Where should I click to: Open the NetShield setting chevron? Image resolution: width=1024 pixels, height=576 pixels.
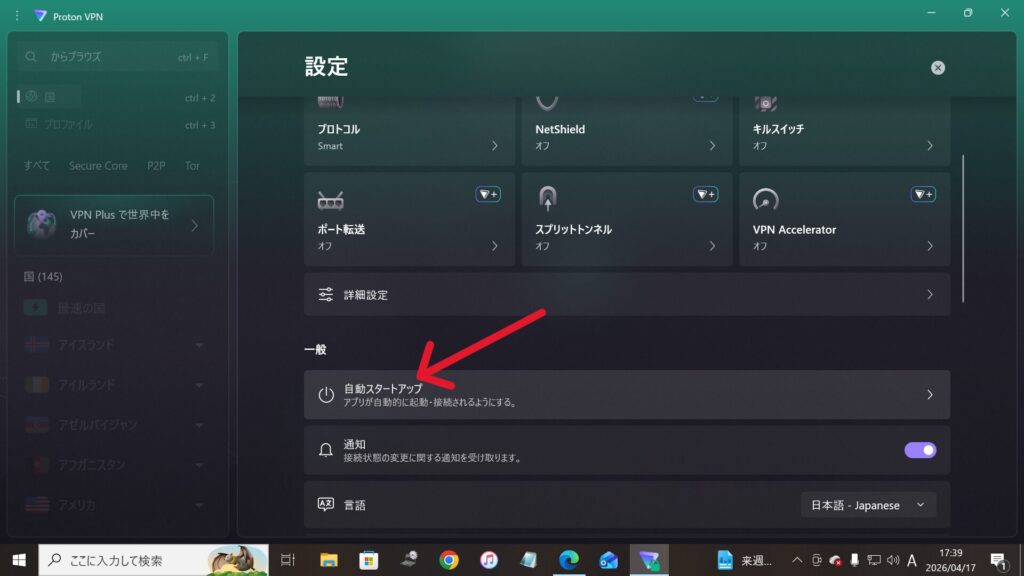coord(712,146)
